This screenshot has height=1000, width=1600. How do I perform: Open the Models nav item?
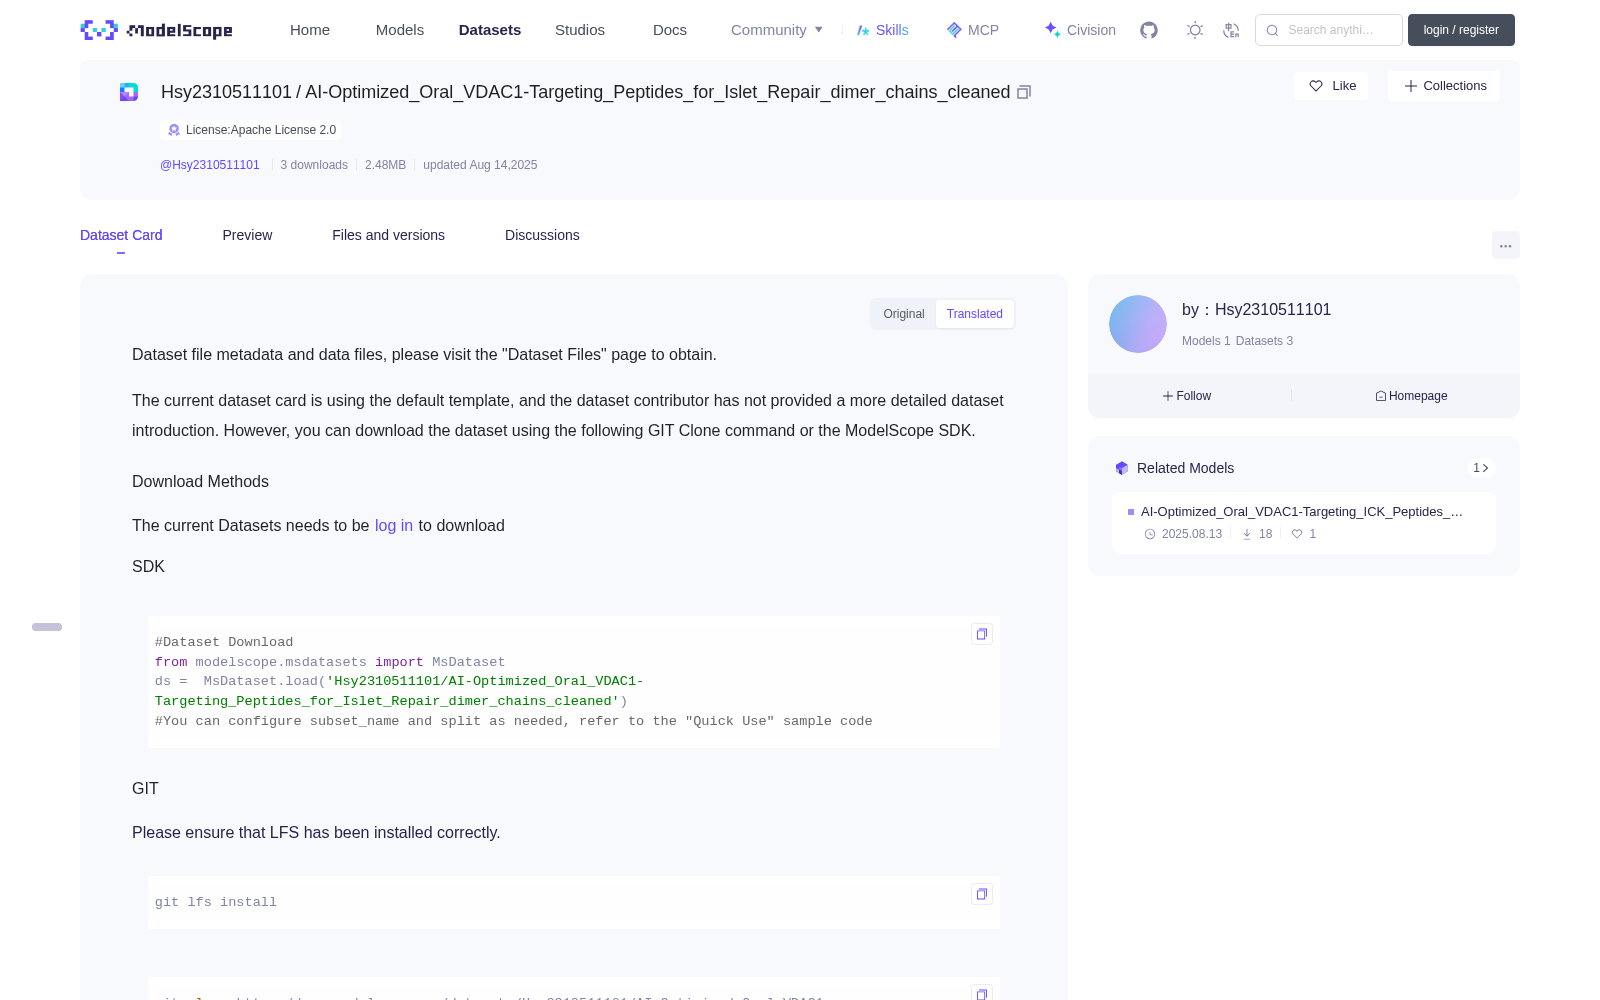coord(400,30)
